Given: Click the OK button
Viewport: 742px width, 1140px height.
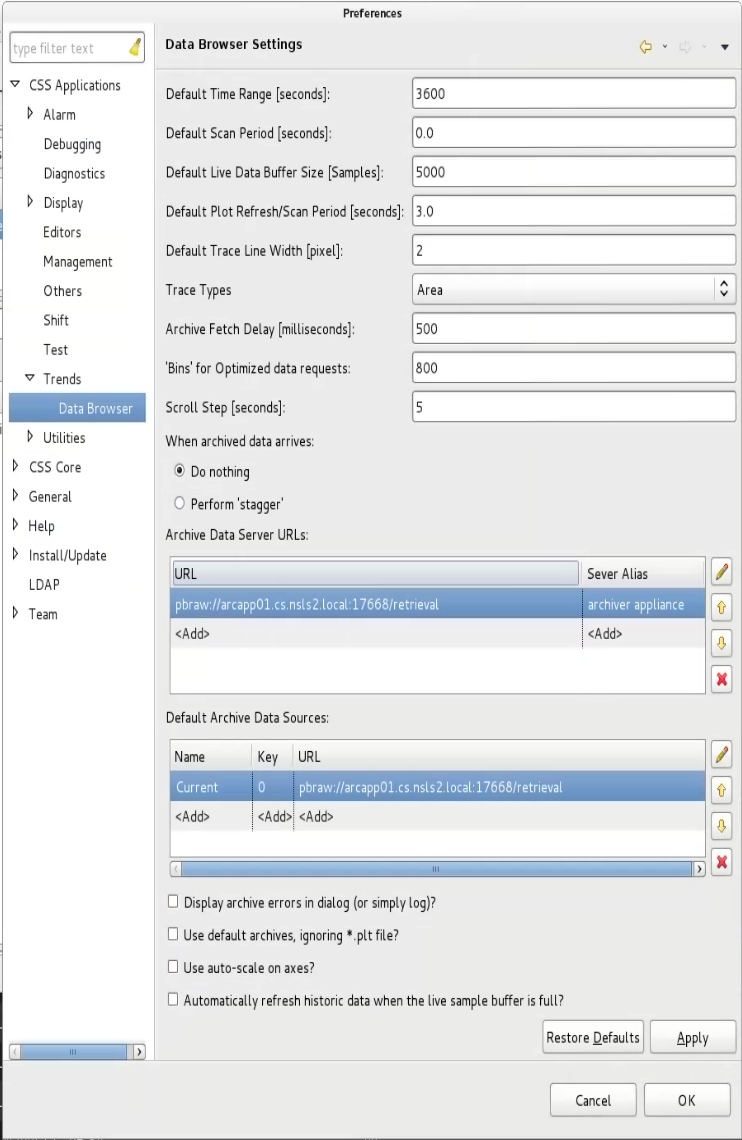Looking at the screenshot, I should [x=686, y=1100].
